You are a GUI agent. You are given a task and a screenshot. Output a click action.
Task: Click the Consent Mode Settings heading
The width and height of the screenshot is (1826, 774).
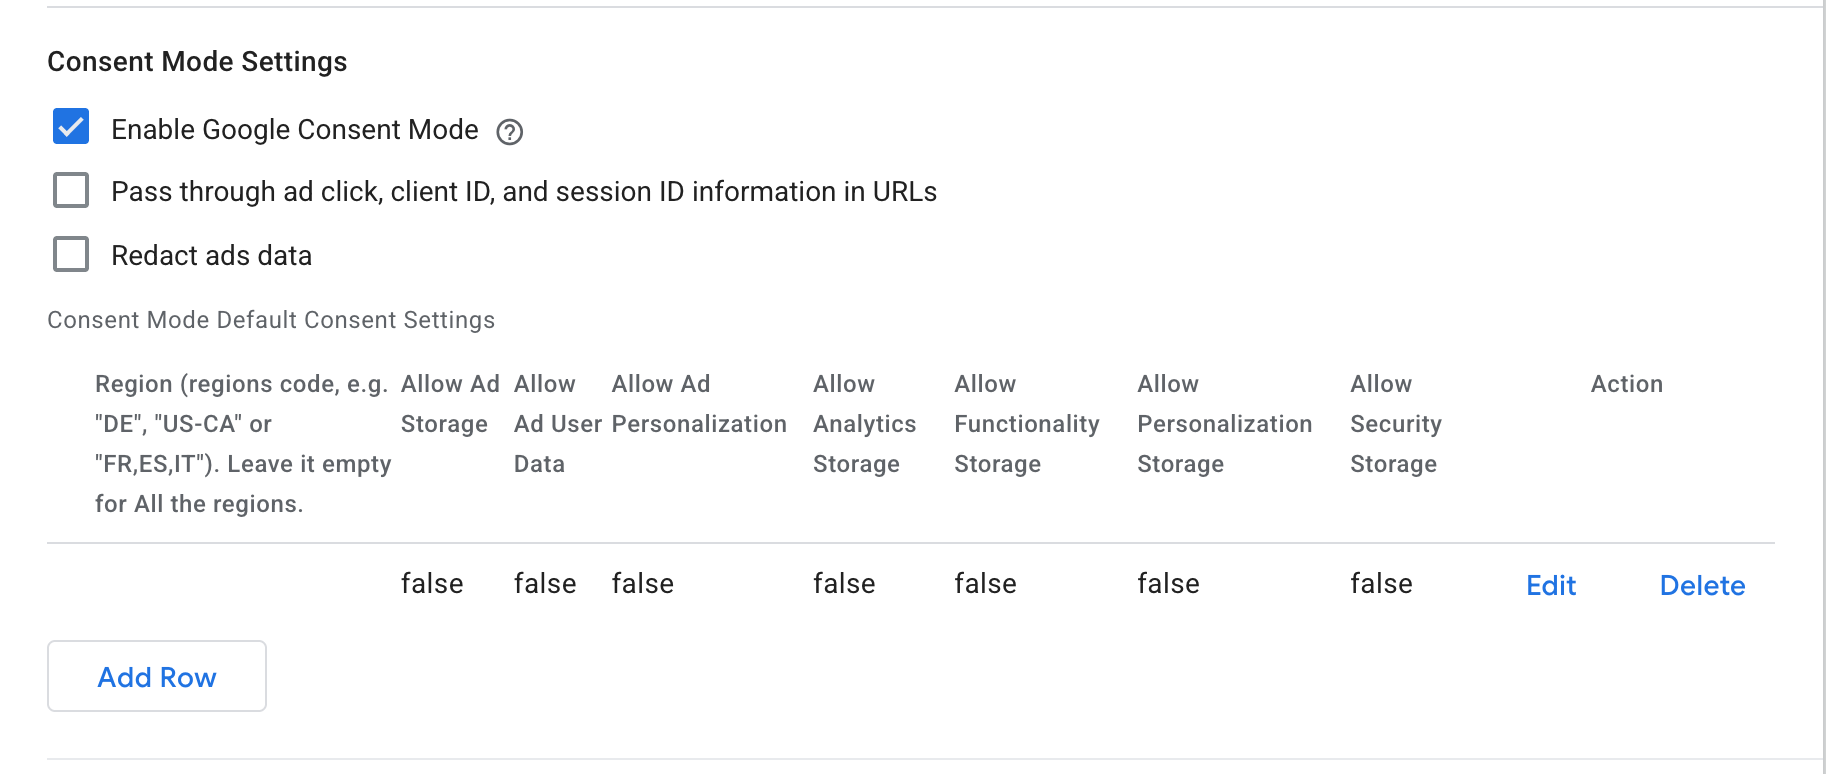(x=196, y=61)
